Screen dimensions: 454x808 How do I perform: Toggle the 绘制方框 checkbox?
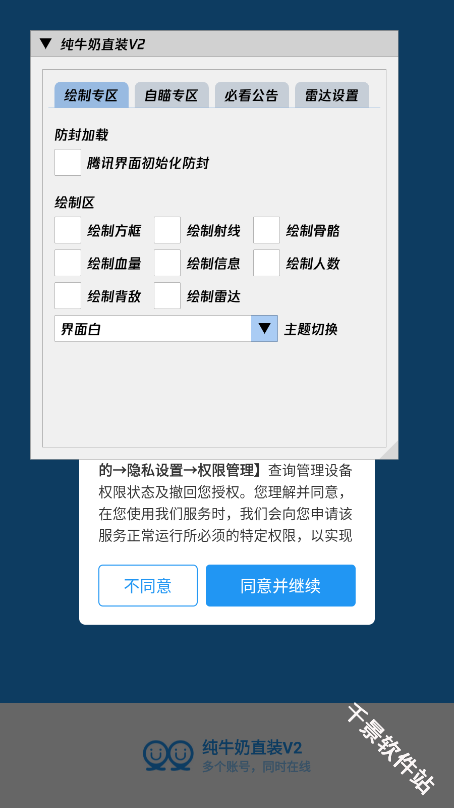pos(68,230)
